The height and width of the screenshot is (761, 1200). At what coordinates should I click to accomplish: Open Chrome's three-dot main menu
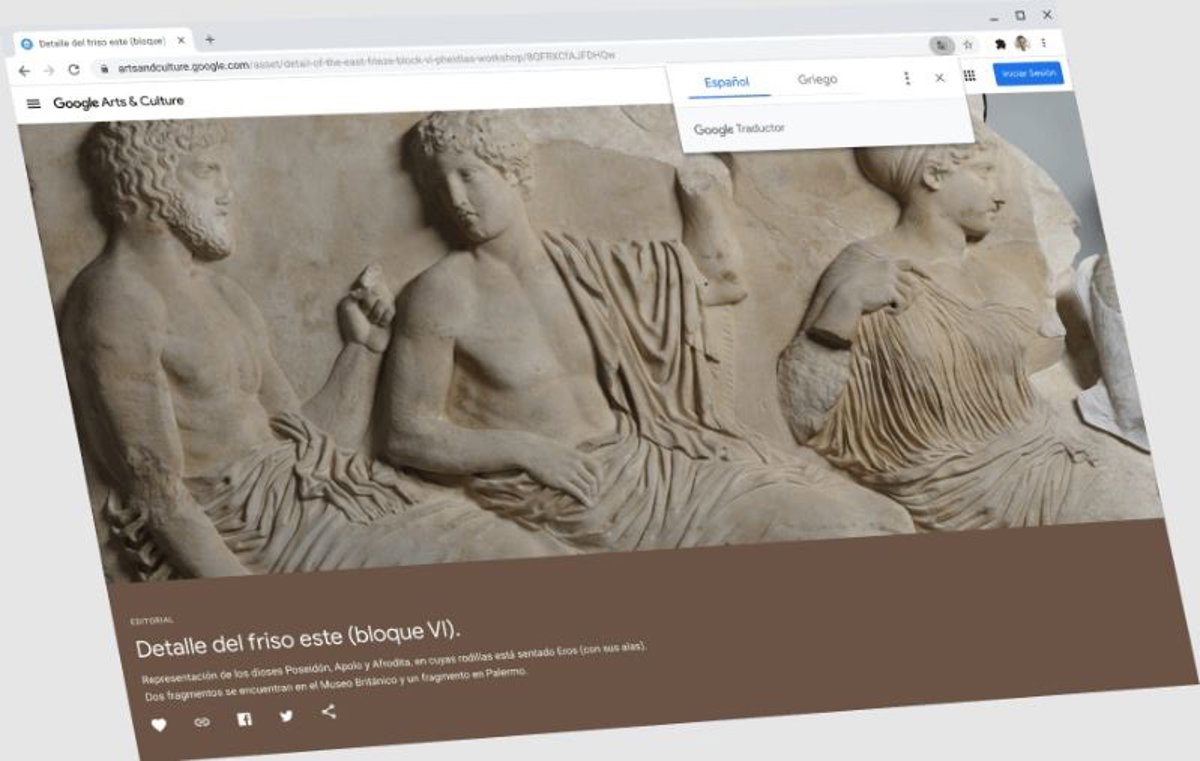[1044, 43]
